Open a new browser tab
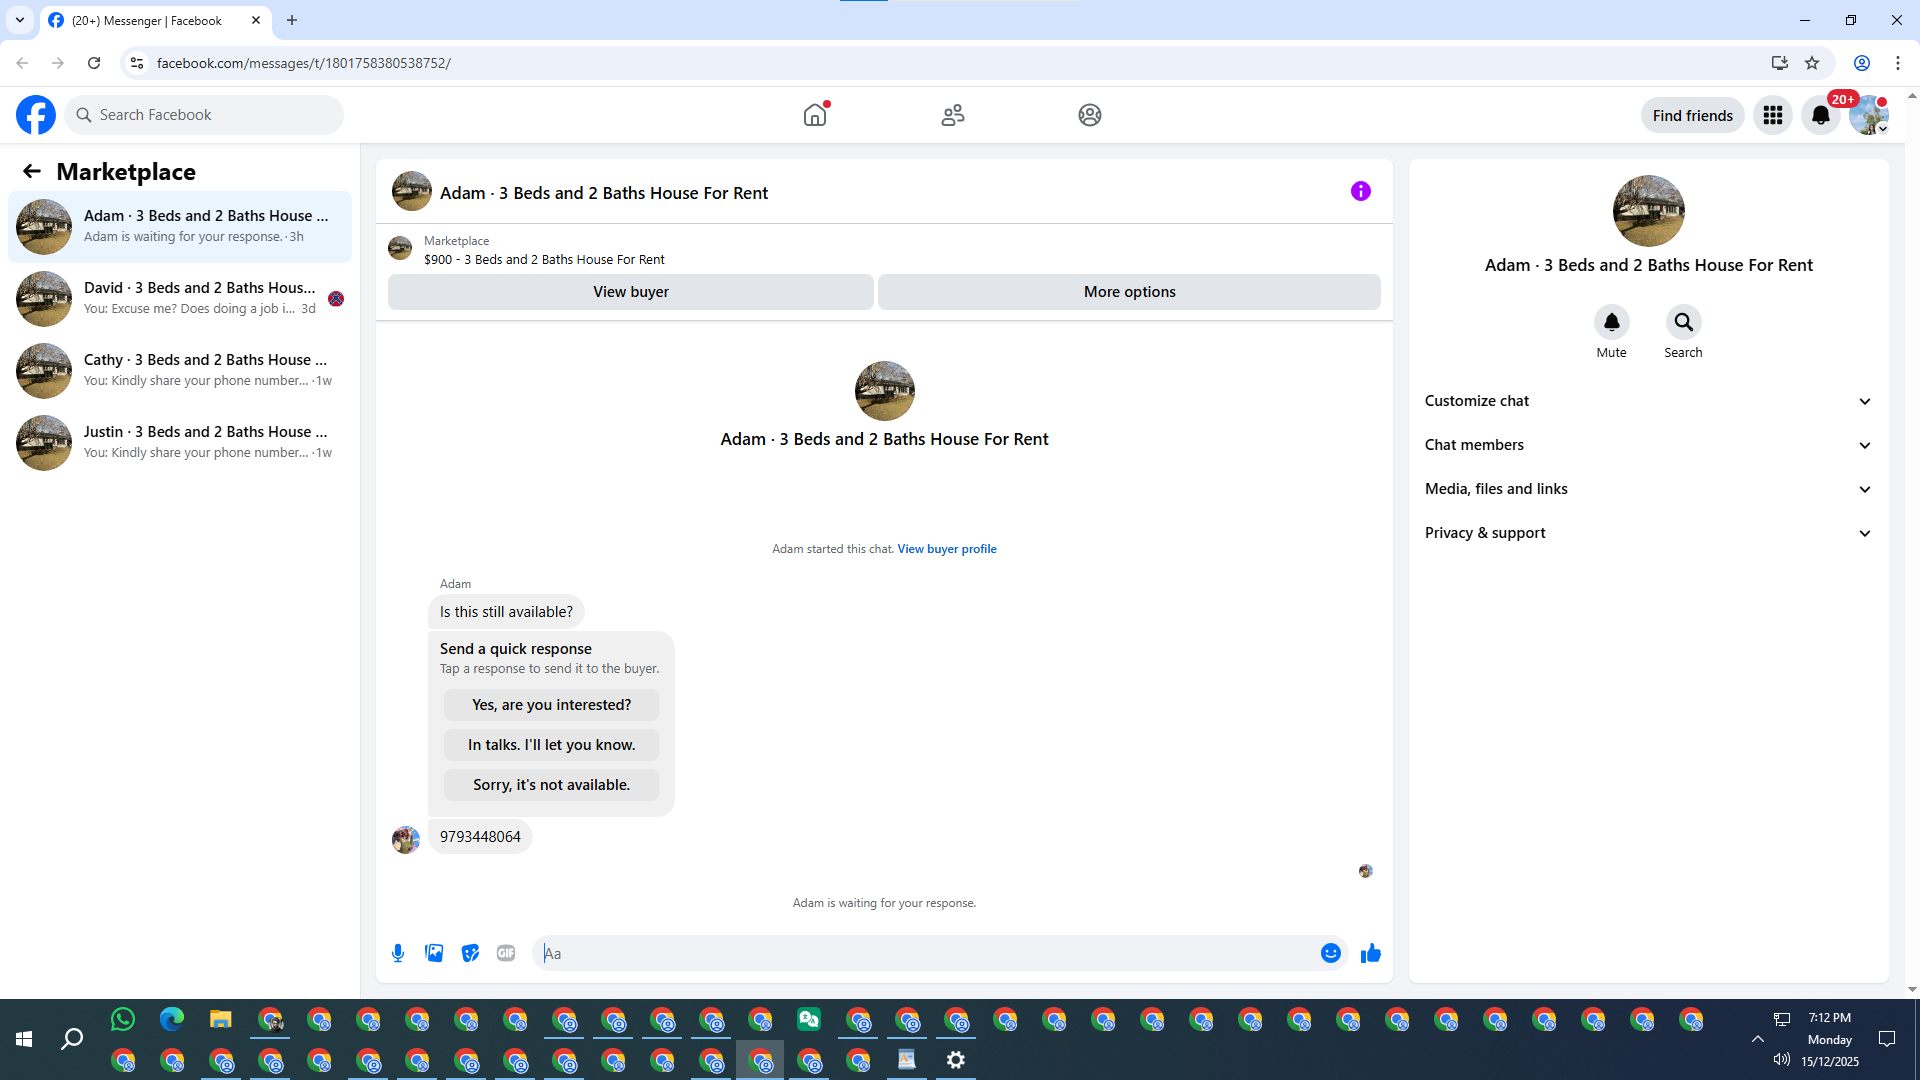 [x=292, y=20]
